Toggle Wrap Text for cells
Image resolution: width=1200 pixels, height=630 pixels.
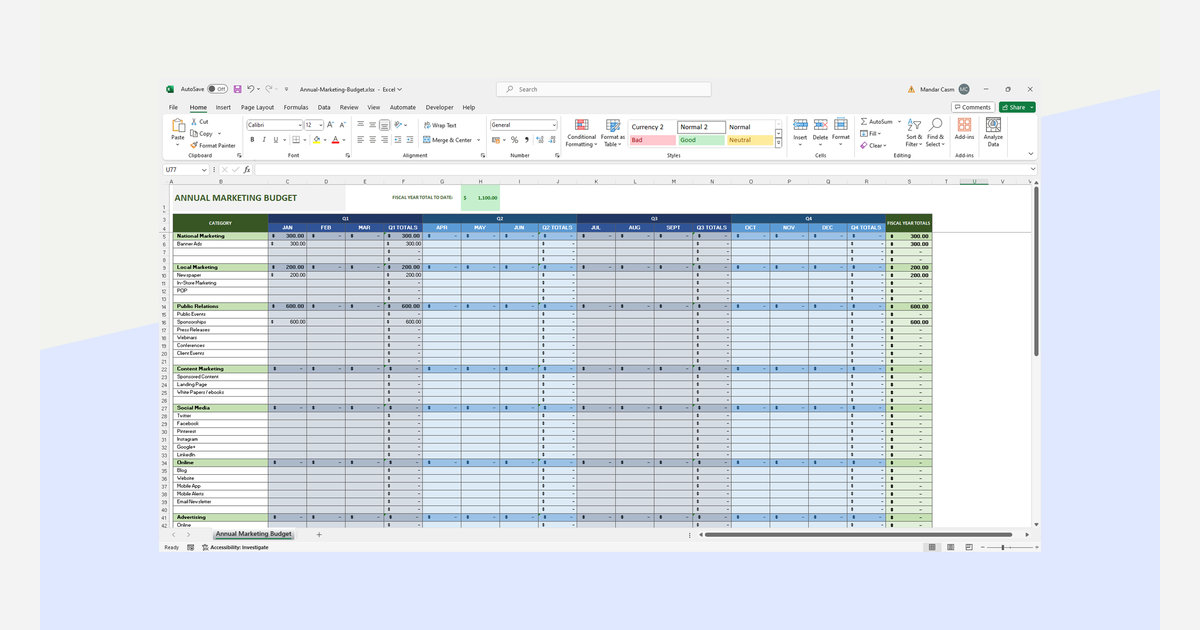[440, 125]
